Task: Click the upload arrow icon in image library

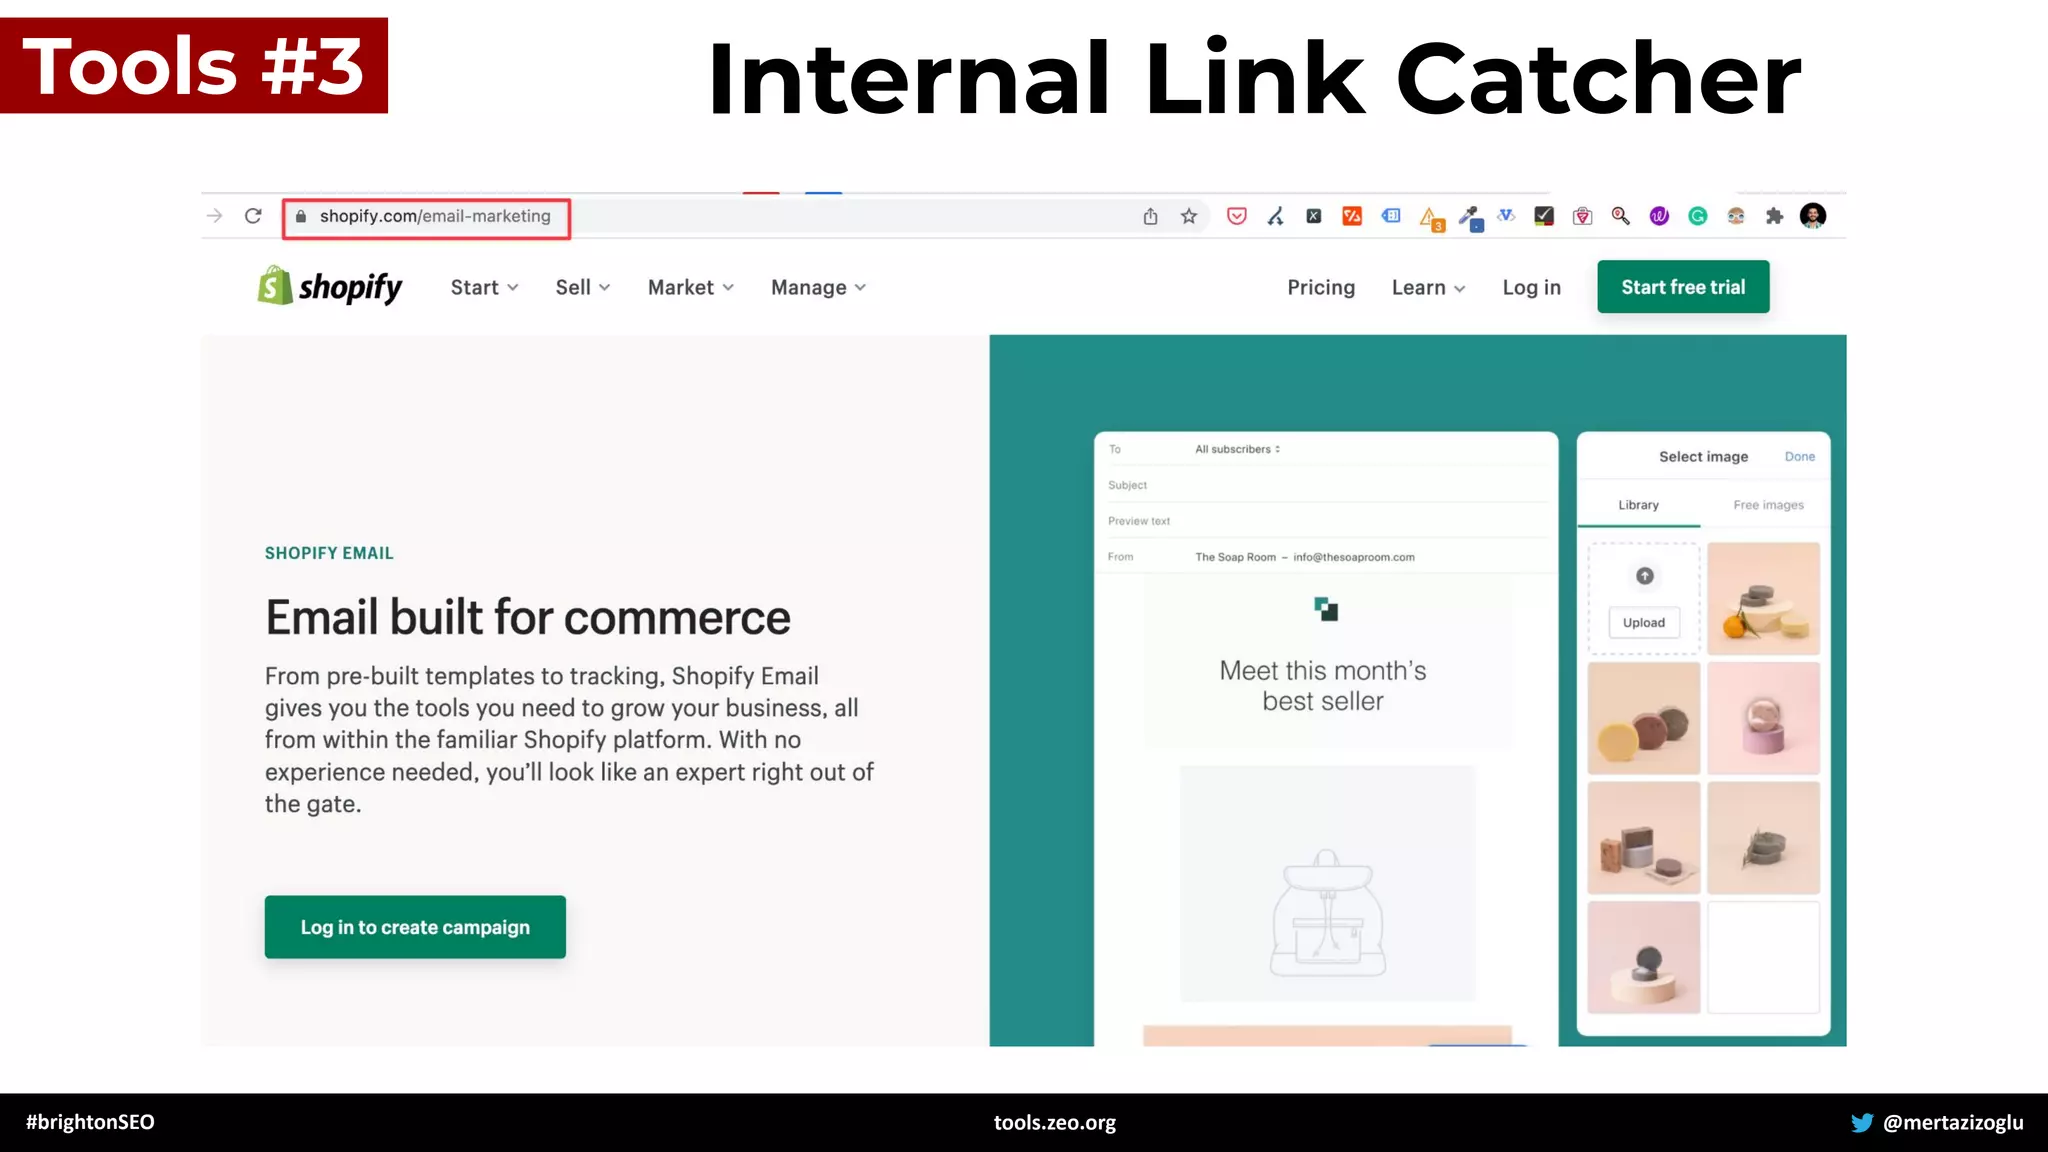Action: point(1645,576)
